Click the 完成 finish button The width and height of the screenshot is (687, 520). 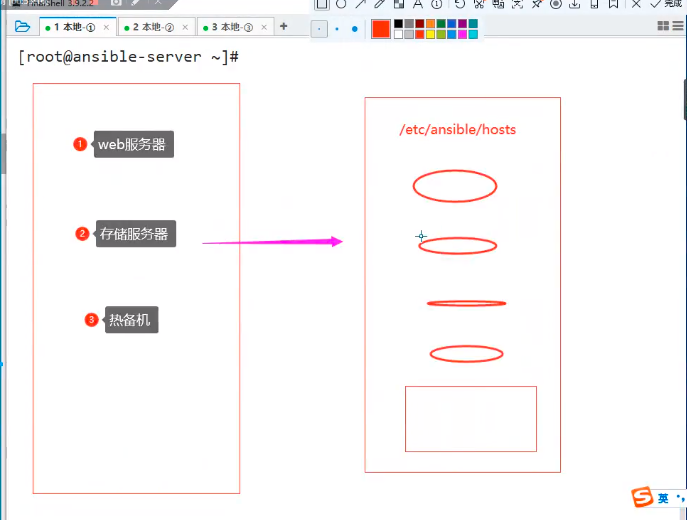[667, 4]
